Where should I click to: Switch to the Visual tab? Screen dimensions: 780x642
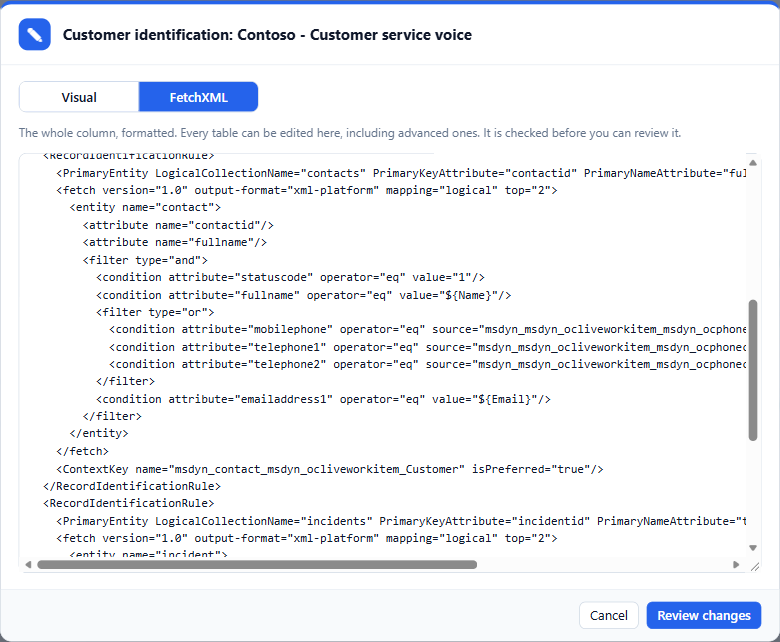click(79, 97)
